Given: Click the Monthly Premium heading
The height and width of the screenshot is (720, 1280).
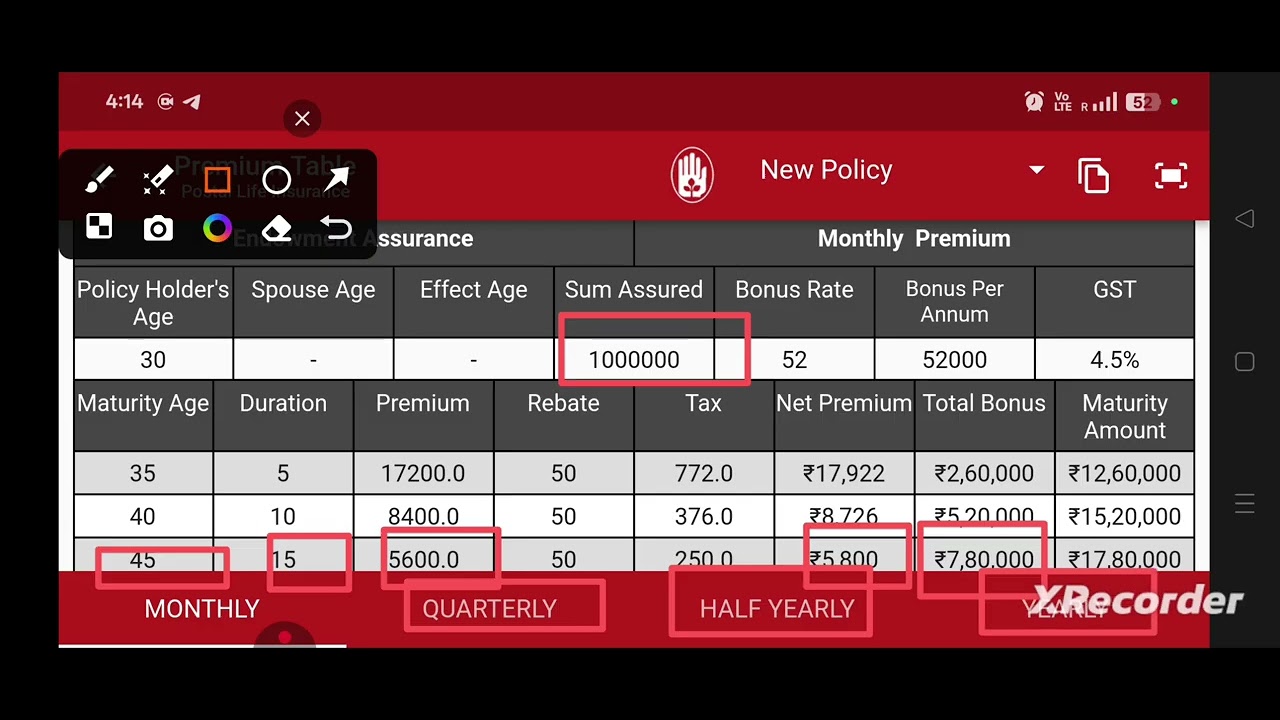Looking at the screenshot, I should click(x=914, y=239).
